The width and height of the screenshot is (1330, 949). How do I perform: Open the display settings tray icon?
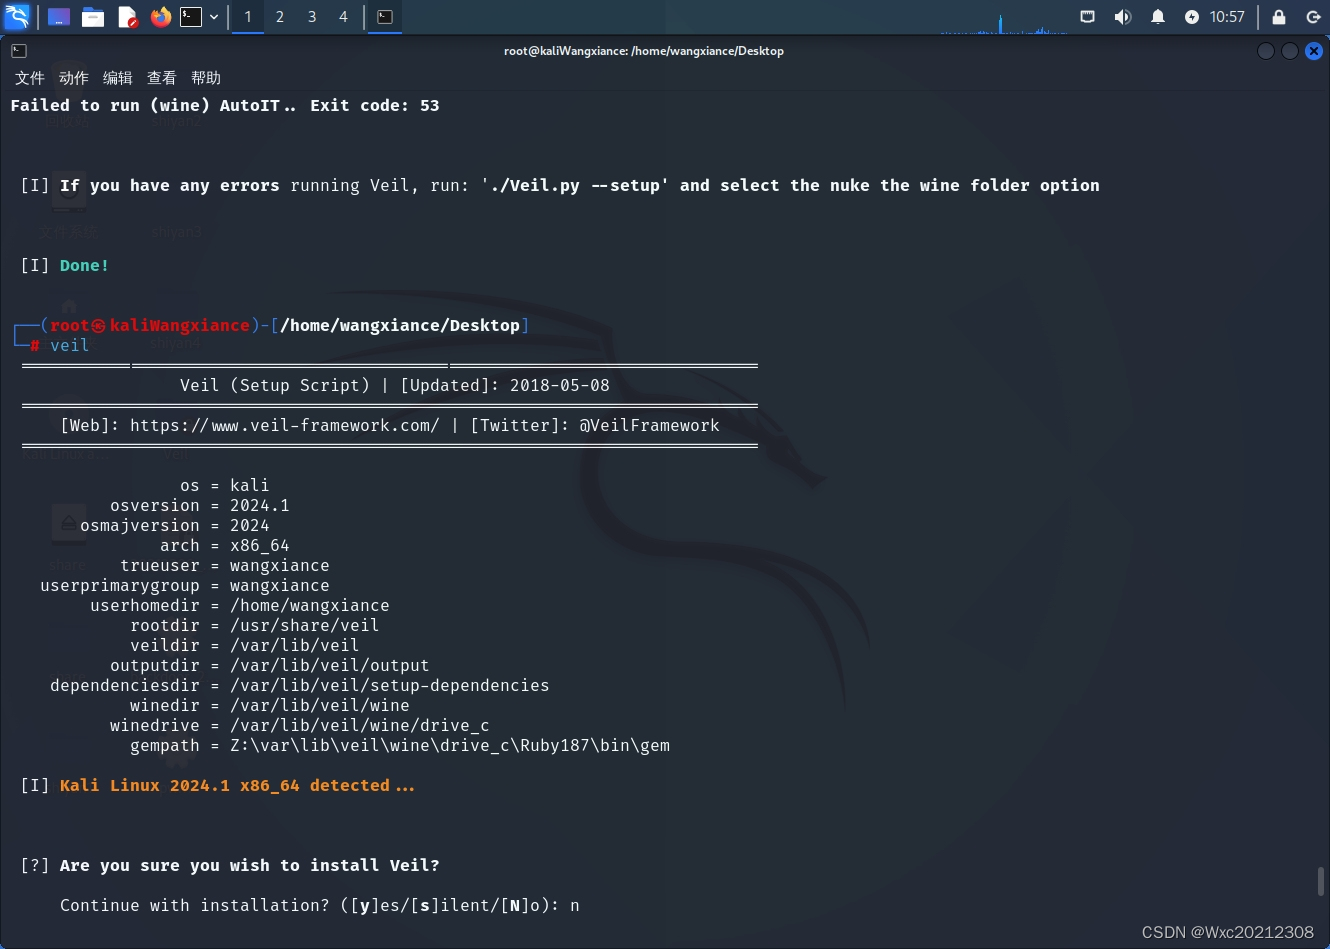click(x=1088, y=17)
